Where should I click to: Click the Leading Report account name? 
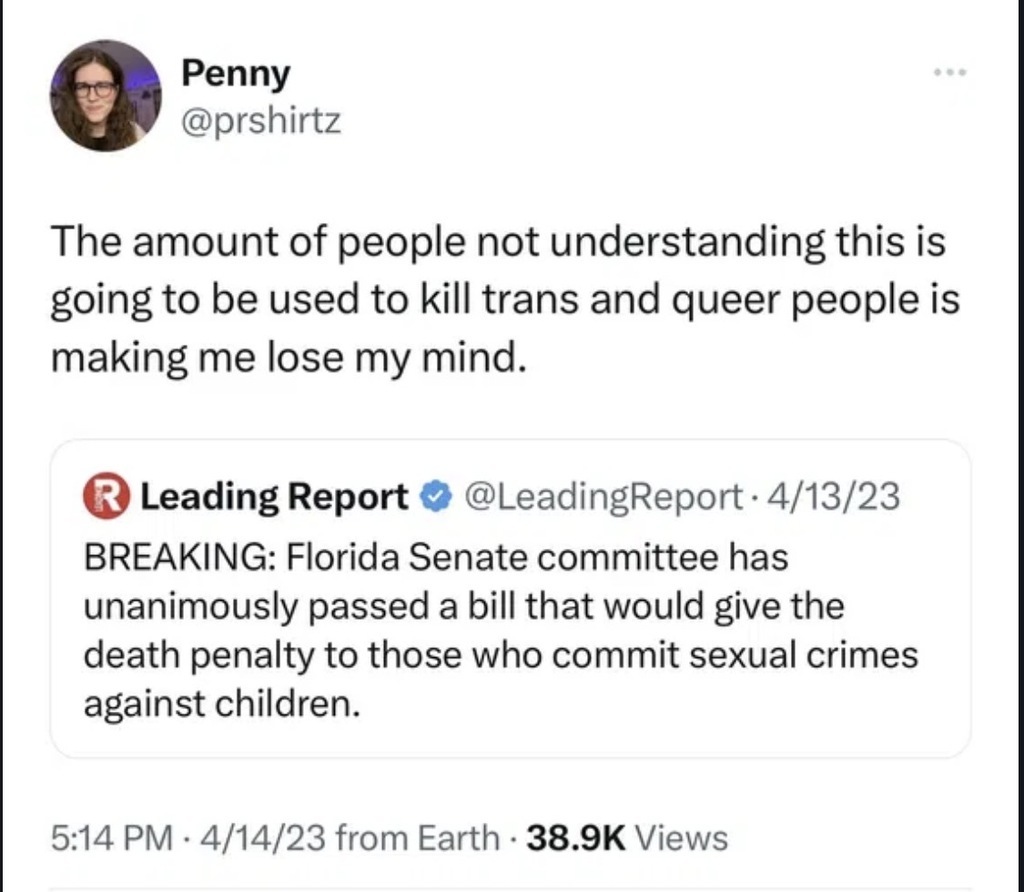click(x=275, y=495)
